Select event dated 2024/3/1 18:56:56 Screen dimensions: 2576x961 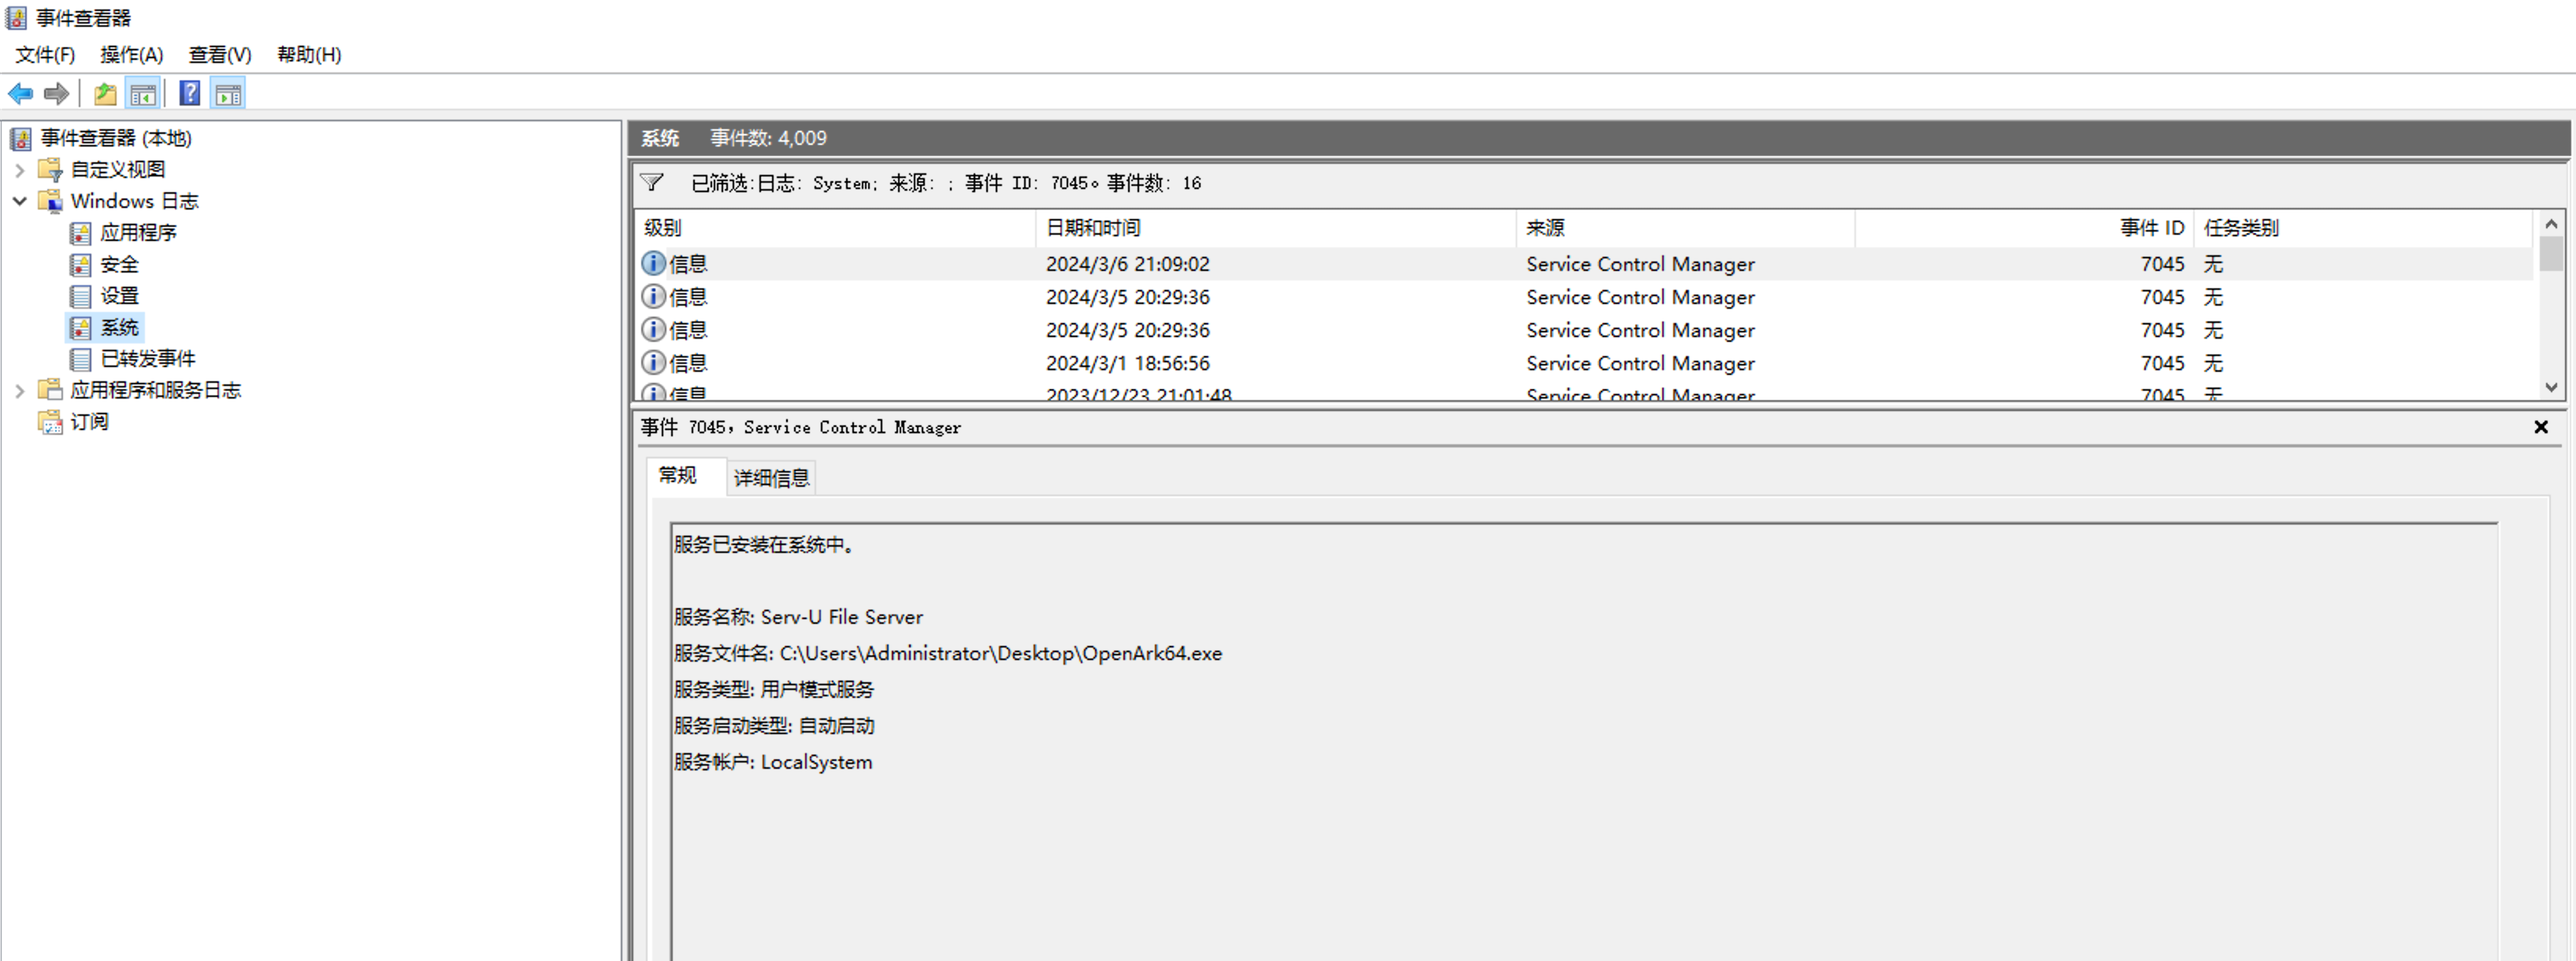[x=1127, y=363]
